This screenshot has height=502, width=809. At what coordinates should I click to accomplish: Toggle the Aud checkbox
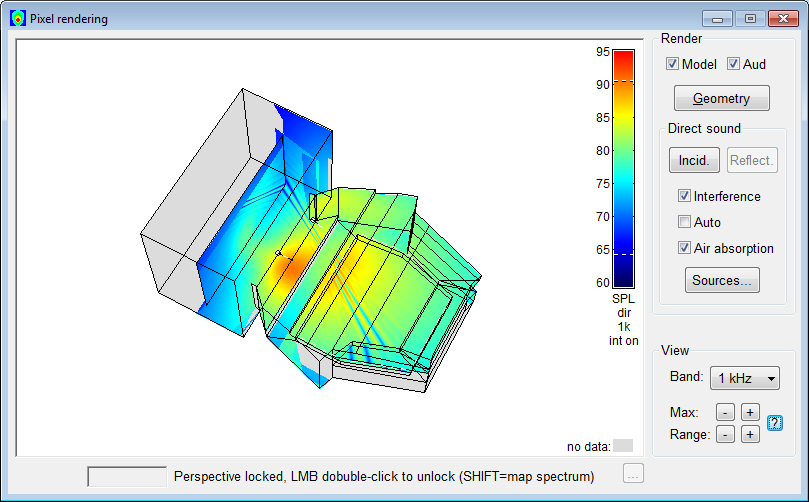(734, 64)
